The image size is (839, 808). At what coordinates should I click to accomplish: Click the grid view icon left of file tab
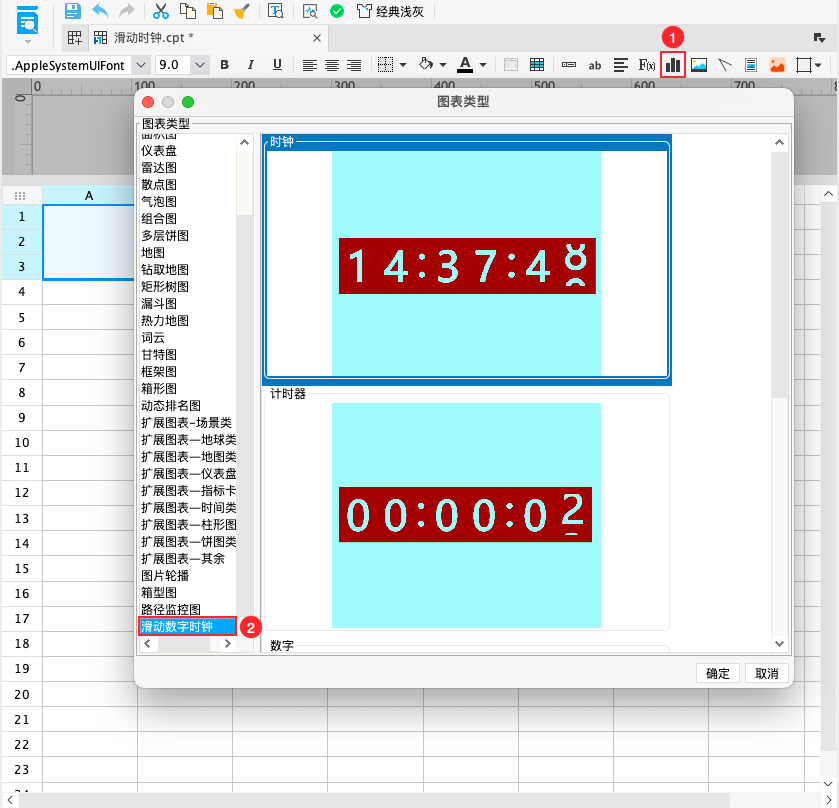click(74, 37)
